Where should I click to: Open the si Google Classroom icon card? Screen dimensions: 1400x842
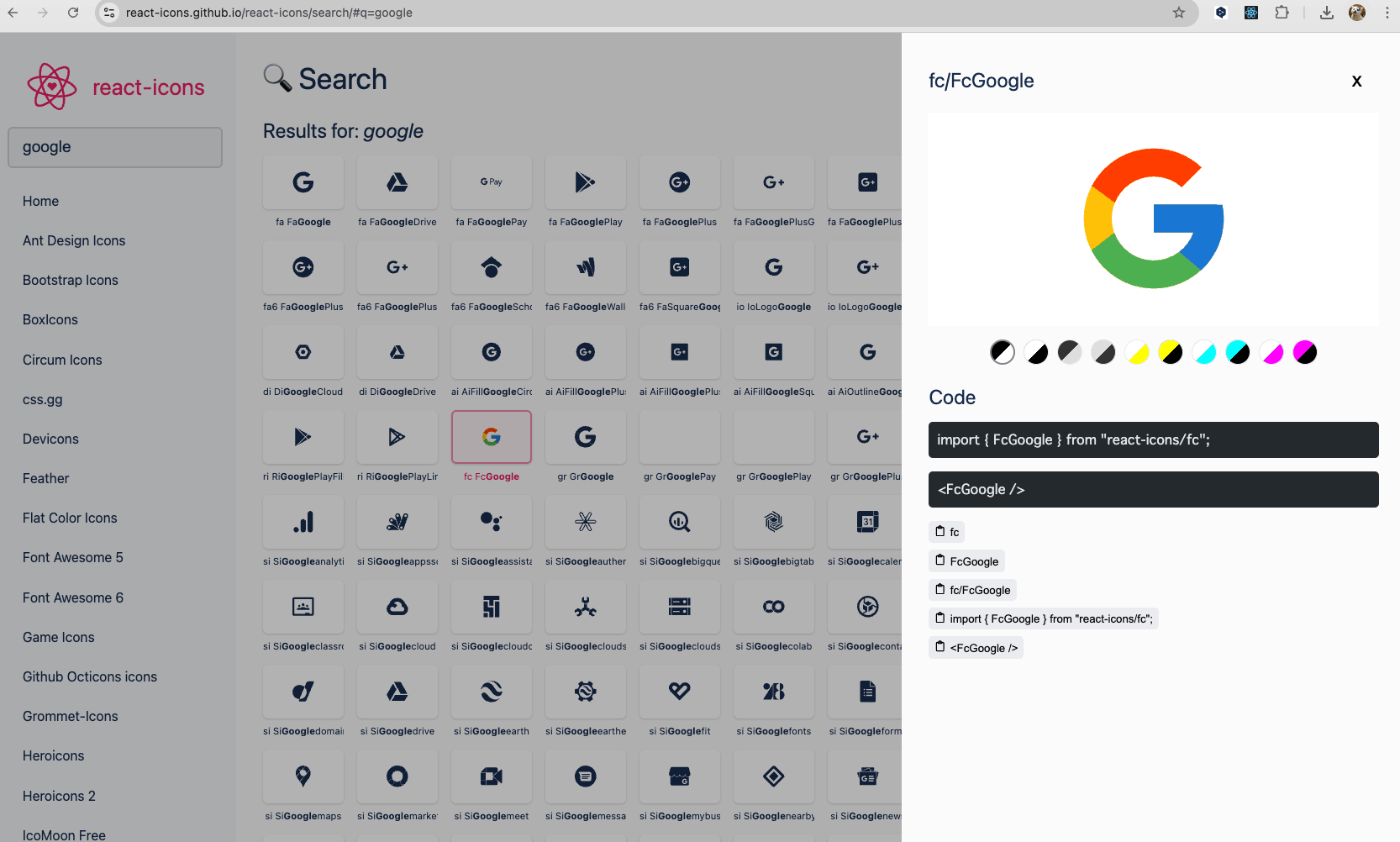coord(303,607)
